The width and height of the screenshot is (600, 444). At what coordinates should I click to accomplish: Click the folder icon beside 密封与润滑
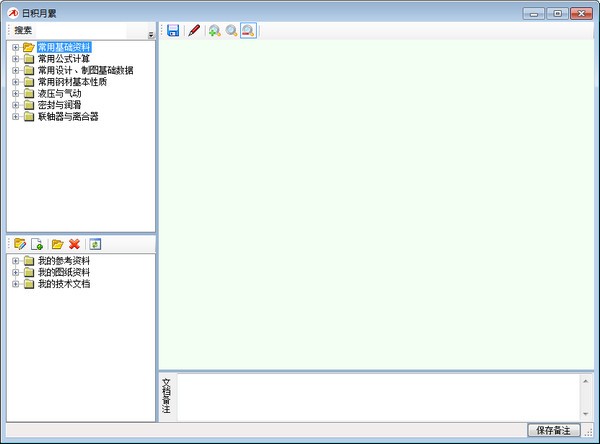pos(29,105)
